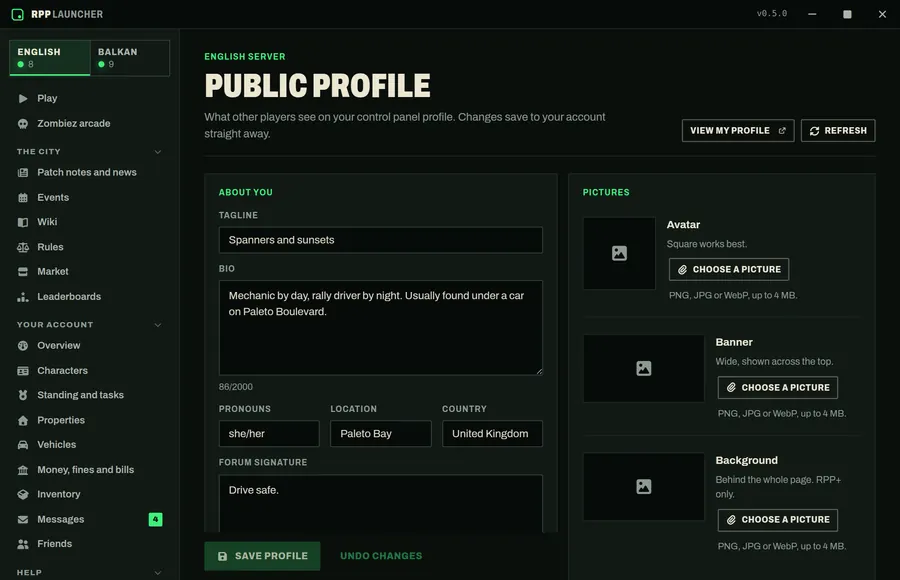The height and width of the screenshot is (580, 900).
Task: Click the Characters ID card icon
Action: pyautogui.click(x=23, y=371)
